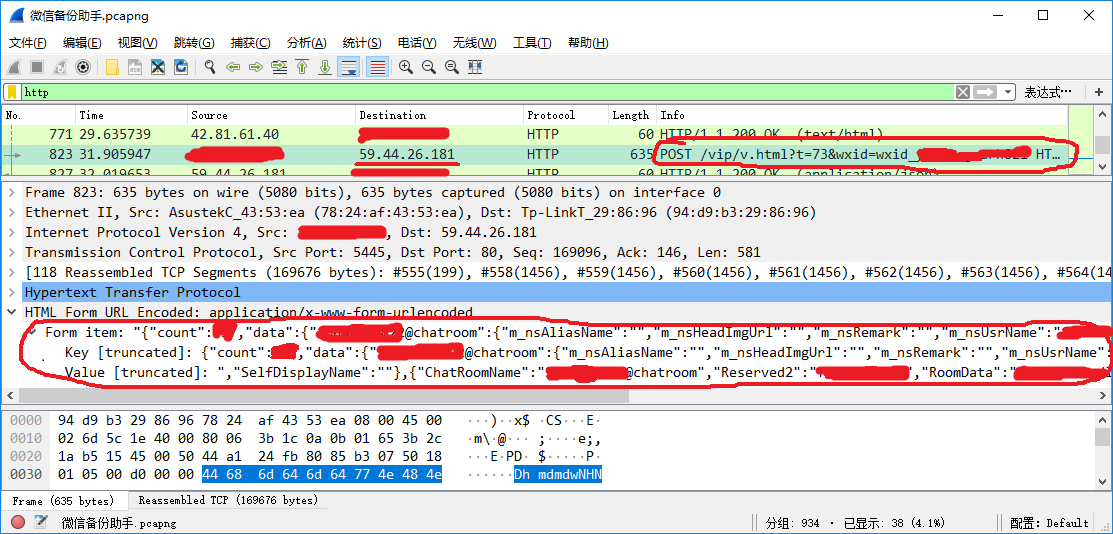Image resolution: width=1113 pixels, height=534 pixels.
Task: Open the 跳转(G) menu
Action: point(194,43)
